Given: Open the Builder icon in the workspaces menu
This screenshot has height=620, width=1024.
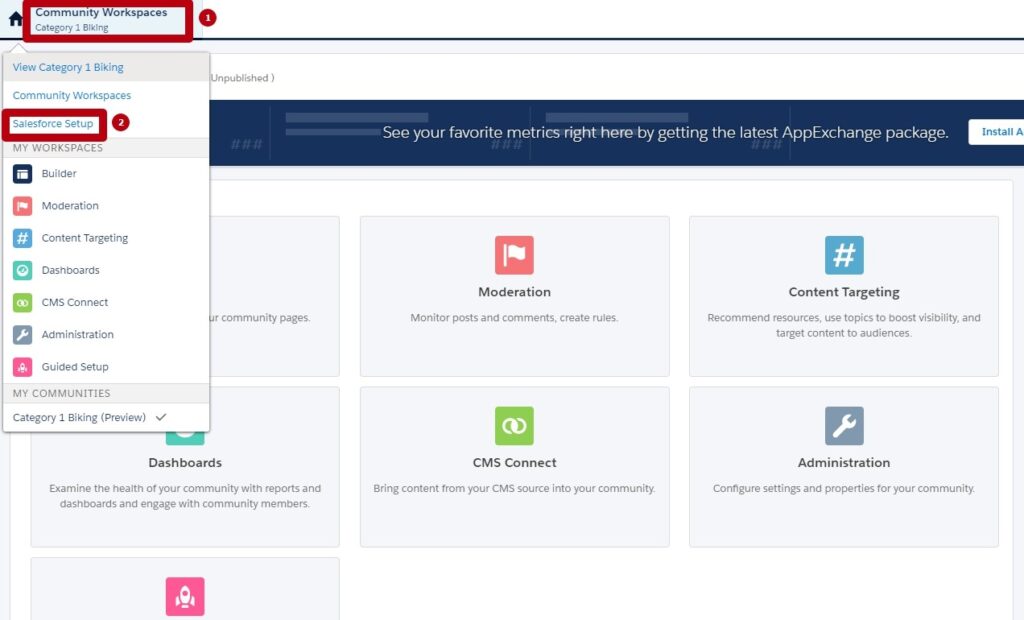Looking at the screenshot, I should (22, 174).
